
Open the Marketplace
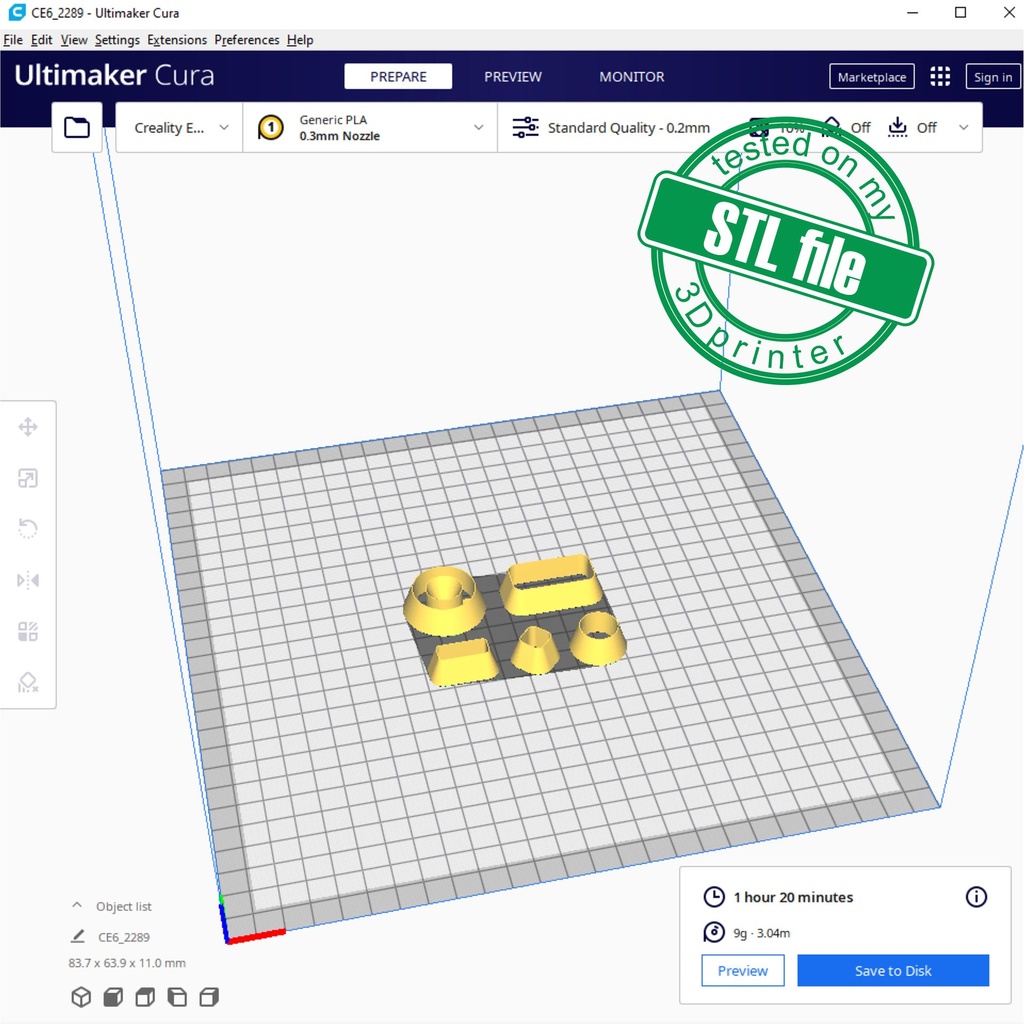872,77
